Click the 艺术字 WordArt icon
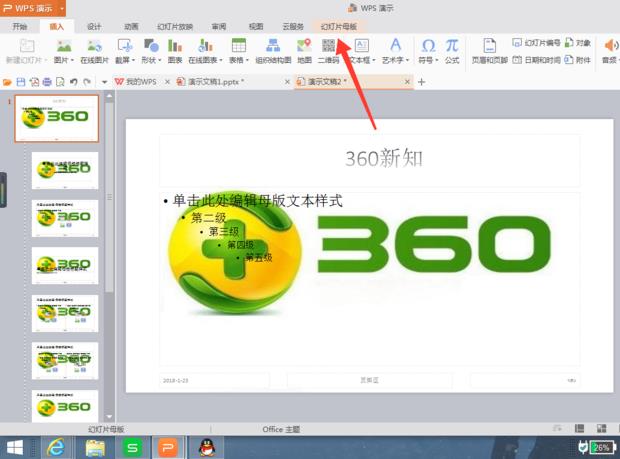The image size is (620, 459). [x=395, y=45]
